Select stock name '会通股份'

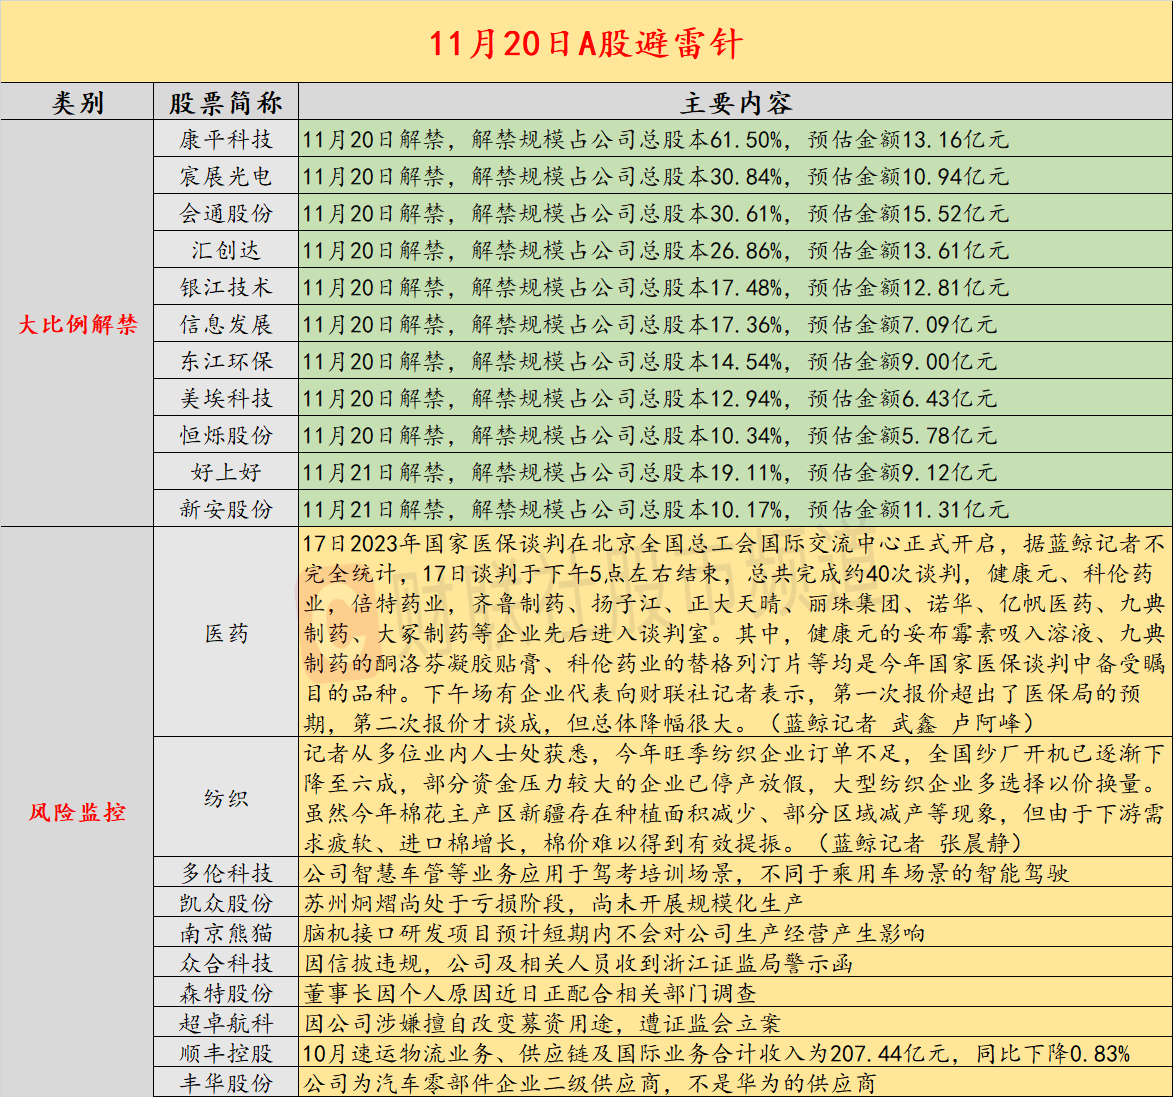226,213
